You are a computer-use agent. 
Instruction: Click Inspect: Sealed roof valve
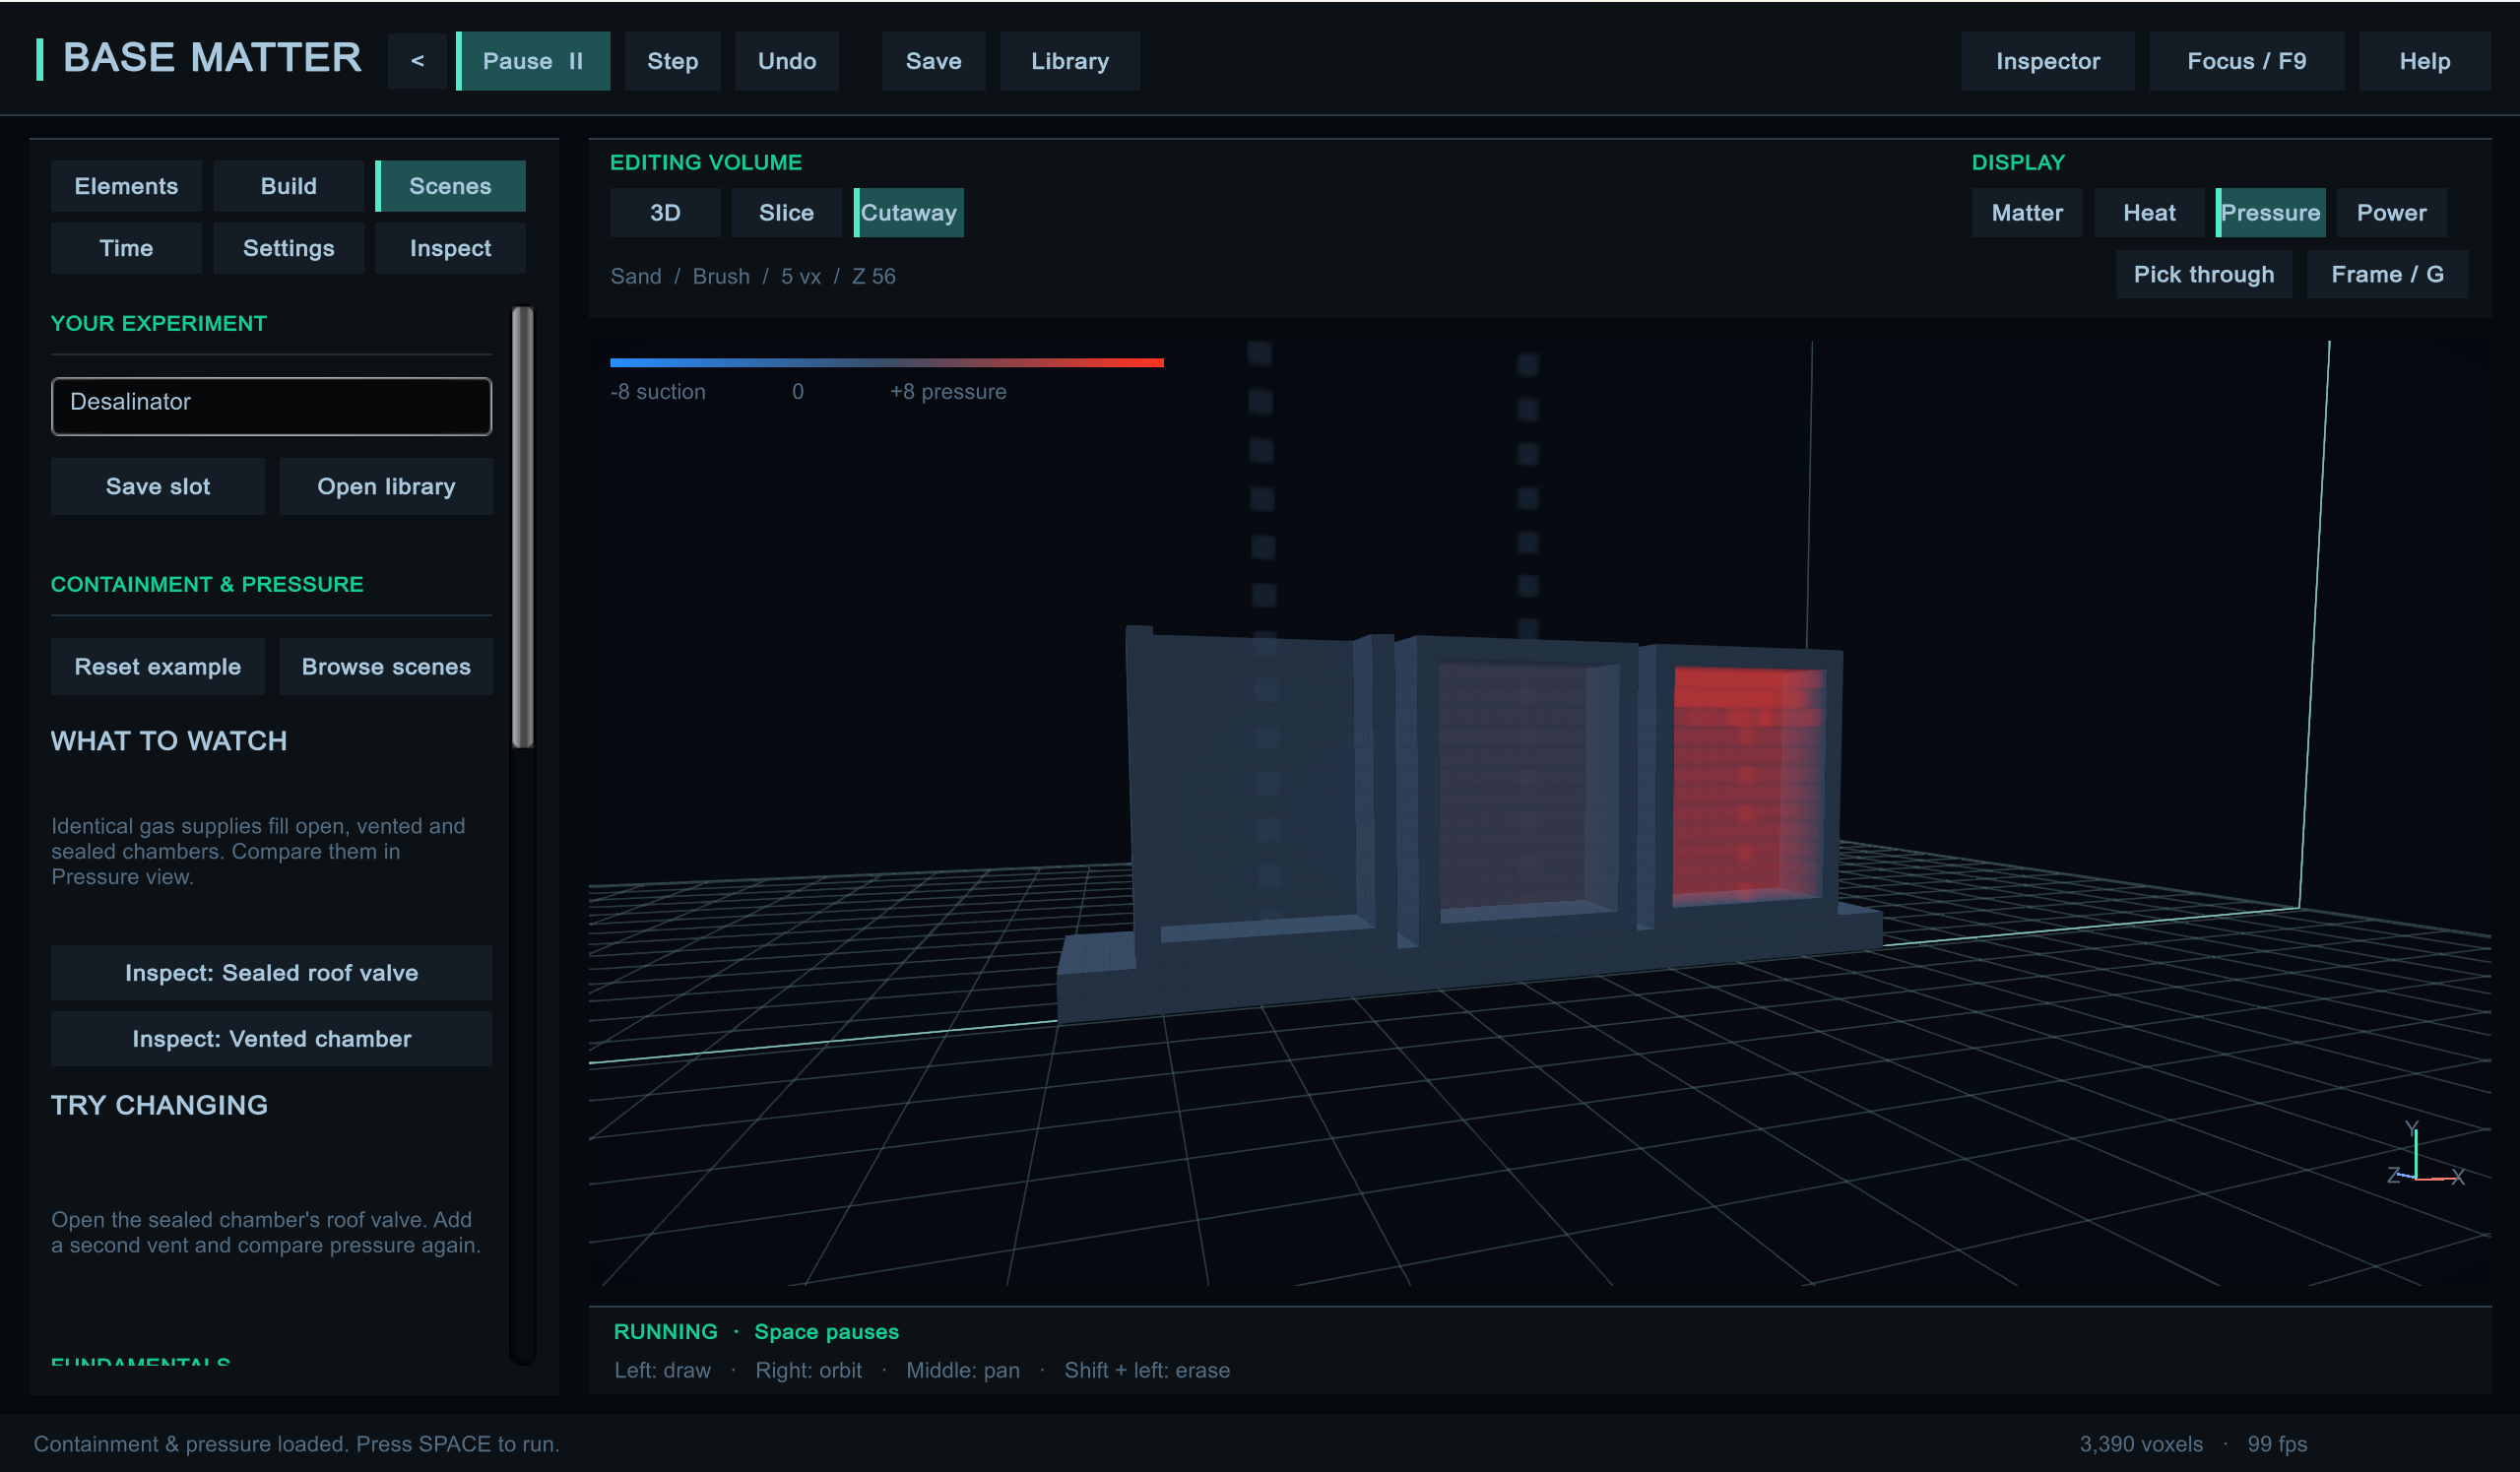[x=271, y=973]
